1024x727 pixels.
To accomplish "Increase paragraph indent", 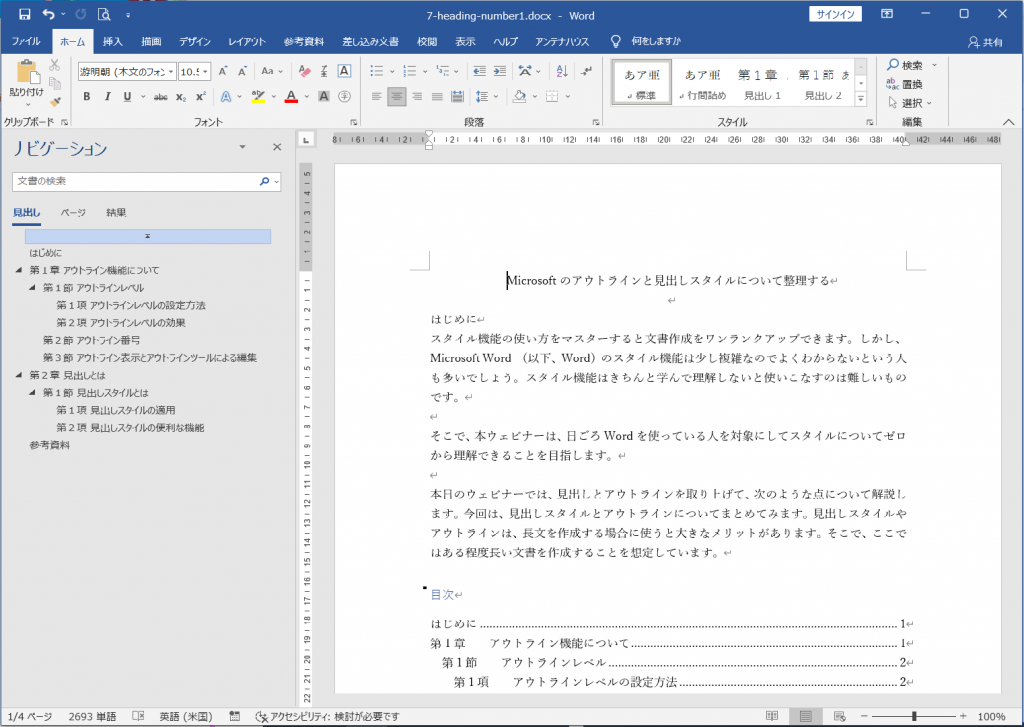I will pyautogui.click(x=500, y=71).
